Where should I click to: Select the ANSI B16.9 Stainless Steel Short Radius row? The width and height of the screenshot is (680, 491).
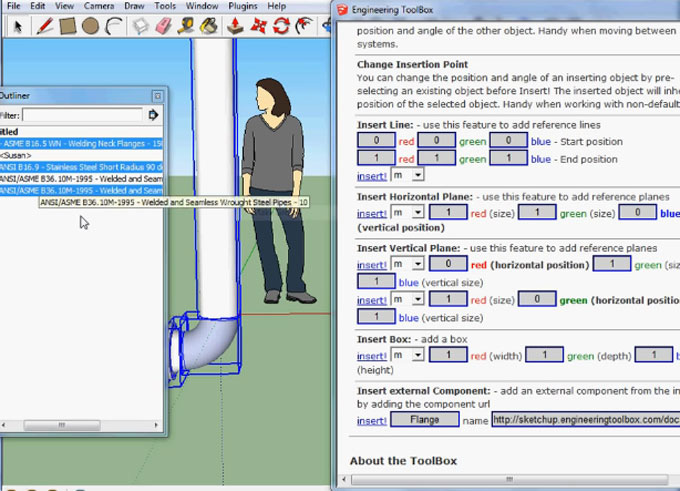tap(81, 167)
